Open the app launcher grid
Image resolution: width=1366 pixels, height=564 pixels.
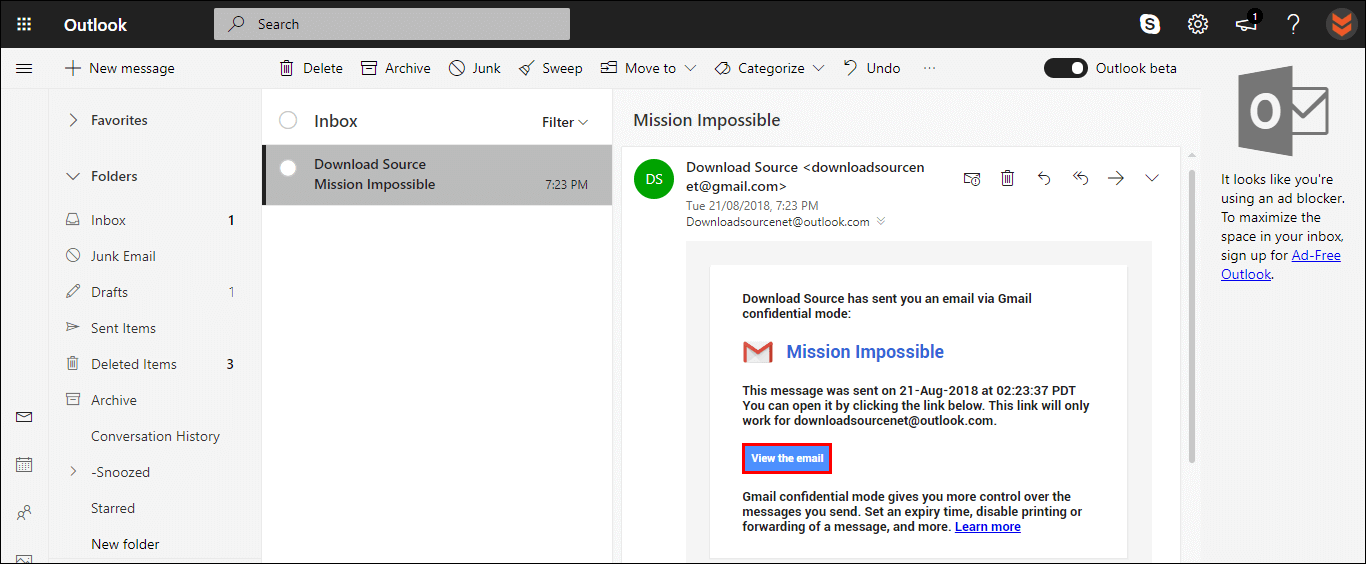click(x=24, y=24)
